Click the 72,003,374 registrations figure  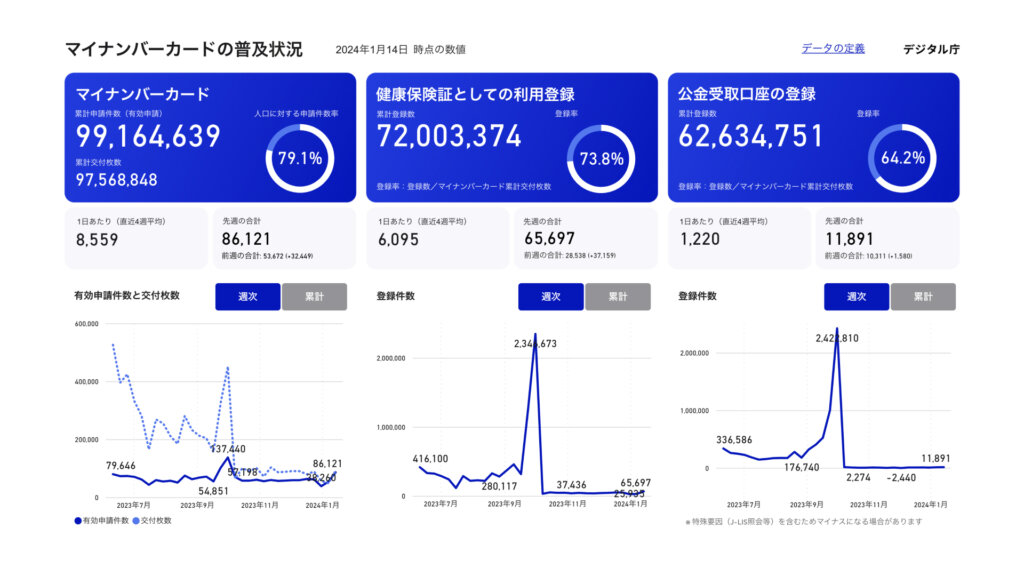(x=449, y=136)
